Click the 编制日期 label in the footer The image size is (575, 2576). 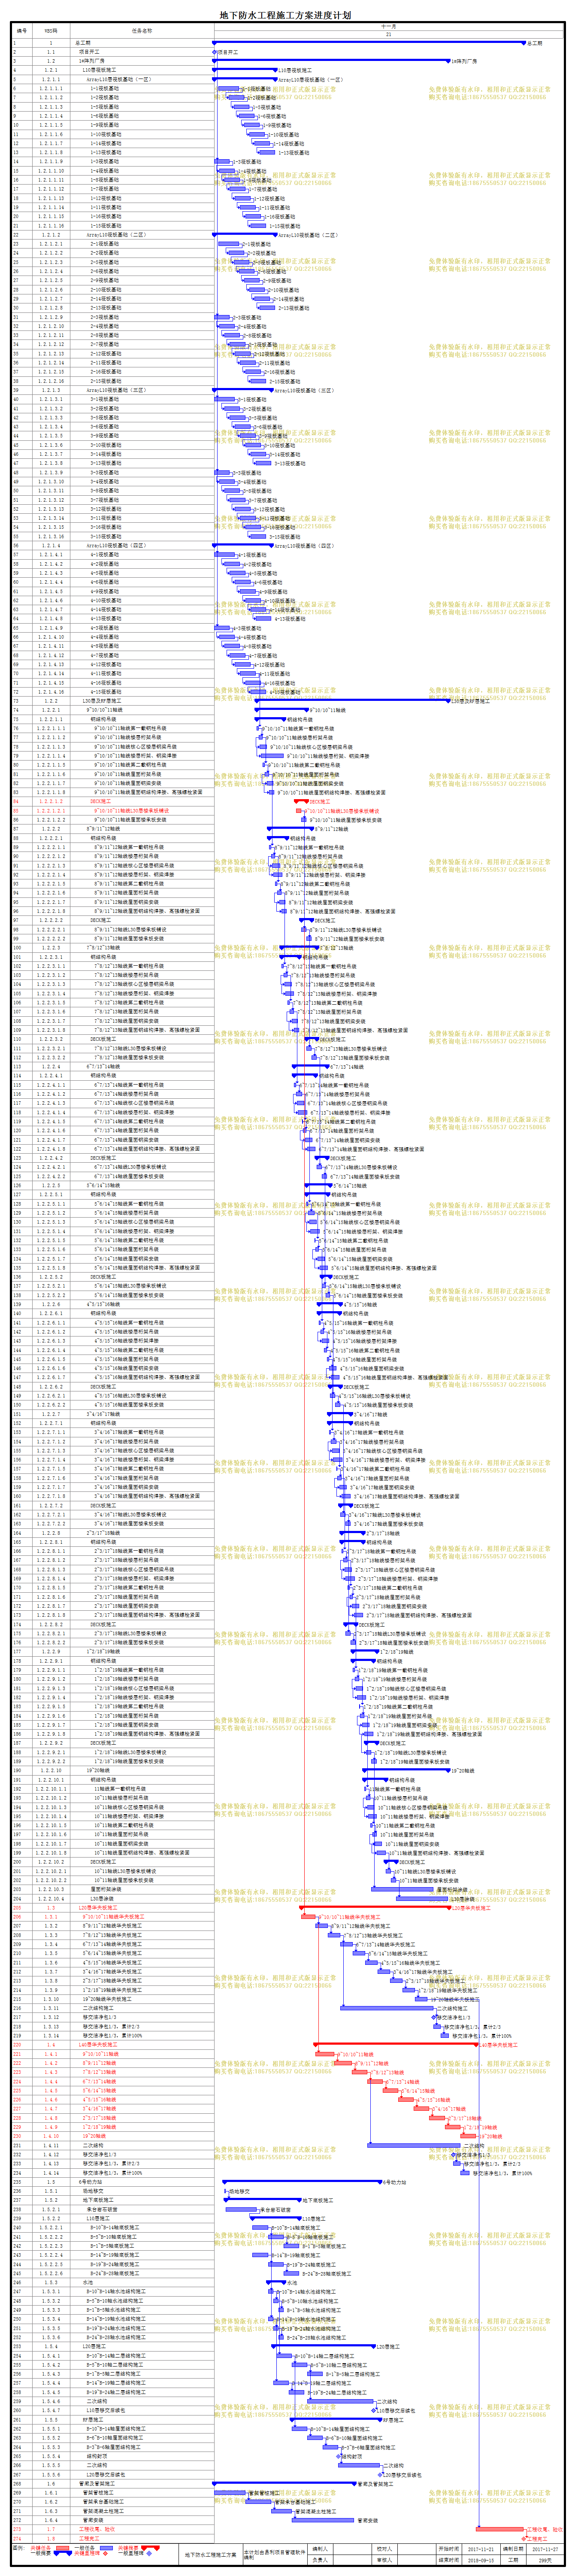tap(513, 2549)
